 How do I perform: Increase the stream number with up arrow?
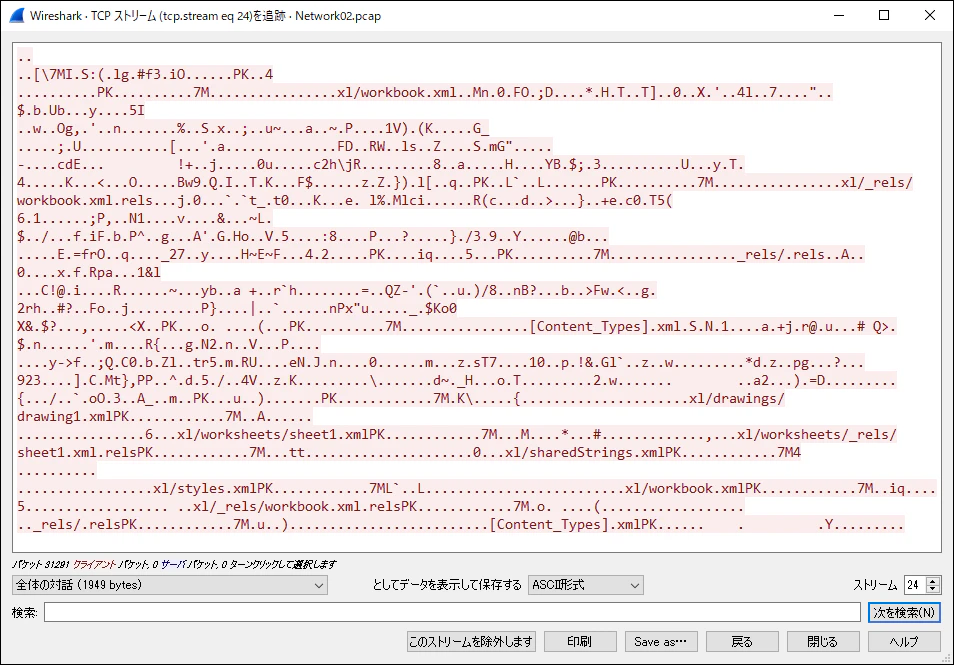click(x=933, y=580)
